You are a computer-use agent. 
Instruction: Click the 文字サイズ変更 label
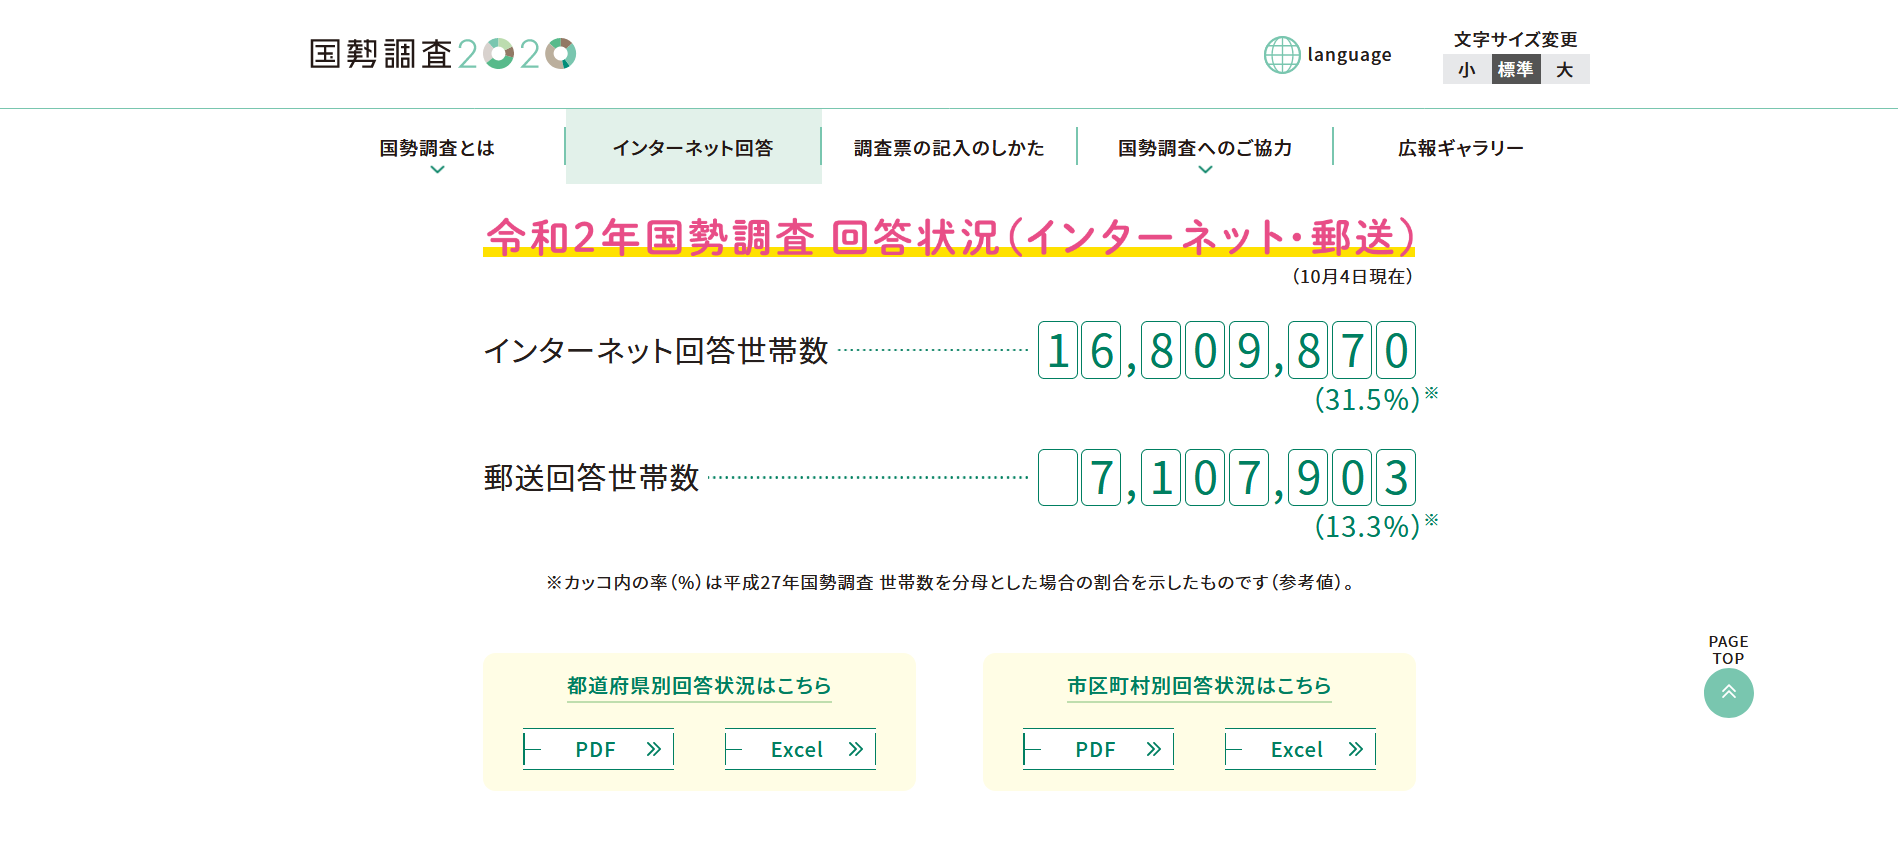(1516, 40)
